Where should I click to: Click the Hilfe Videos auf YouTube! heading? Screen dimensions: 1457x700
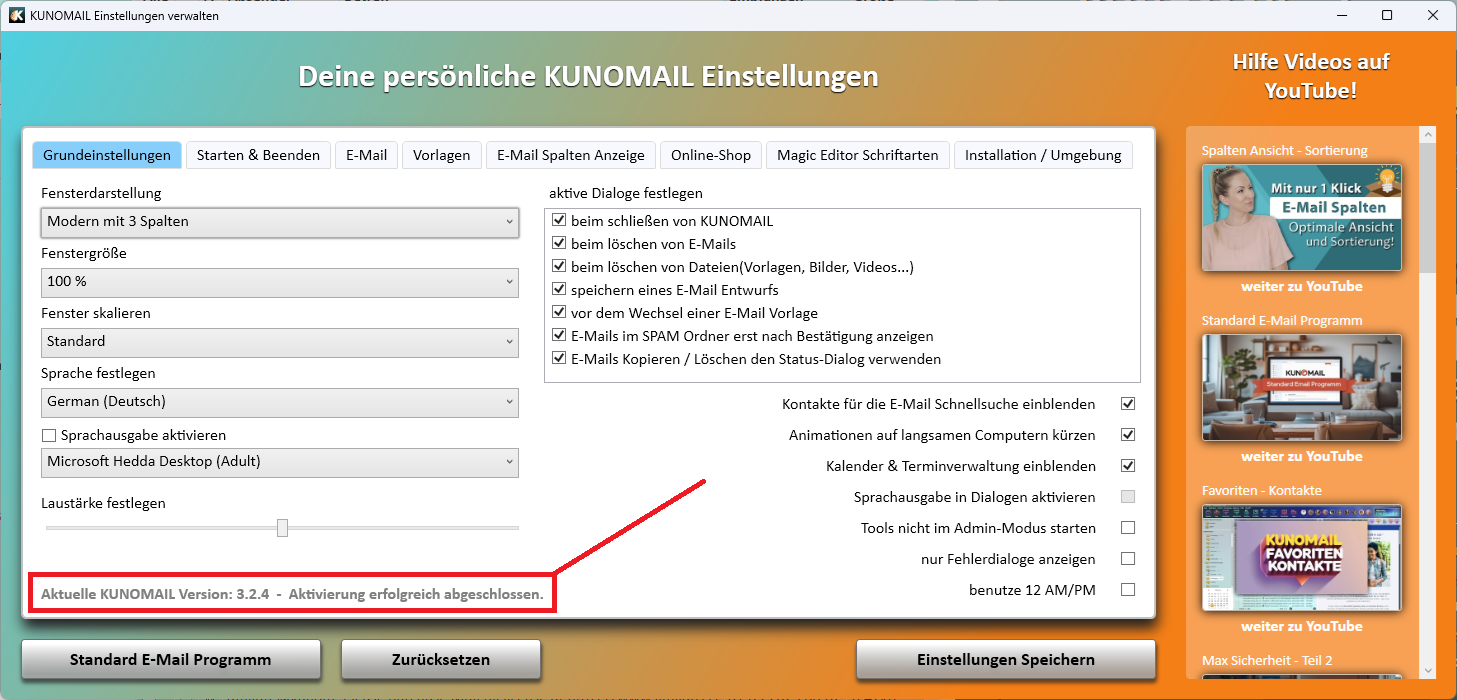[1310, 76]
